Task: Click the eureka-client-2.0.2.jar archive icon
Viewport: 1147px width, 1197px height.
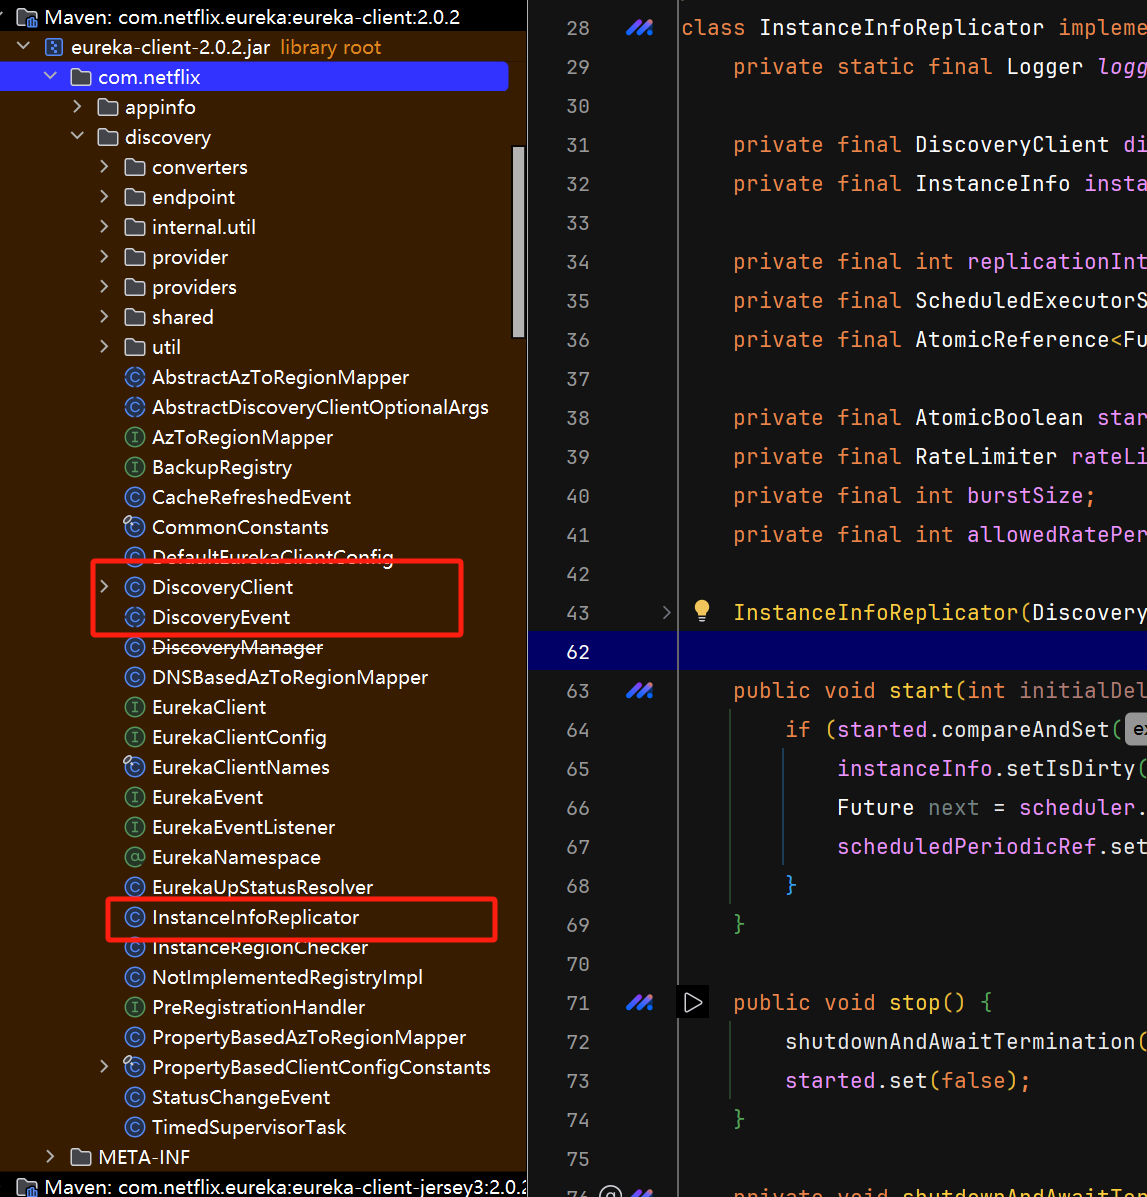Action: pyautogui.click(x=54, y=47)
